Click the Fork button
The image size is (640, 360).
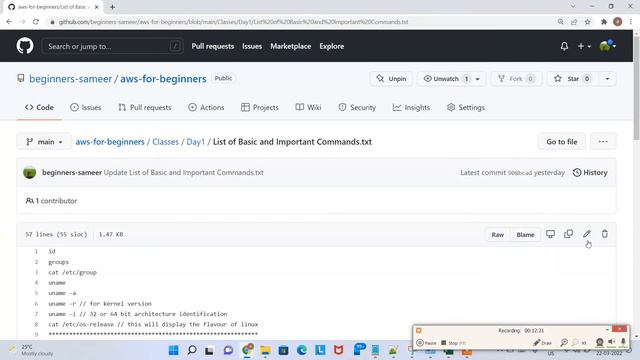516,79
